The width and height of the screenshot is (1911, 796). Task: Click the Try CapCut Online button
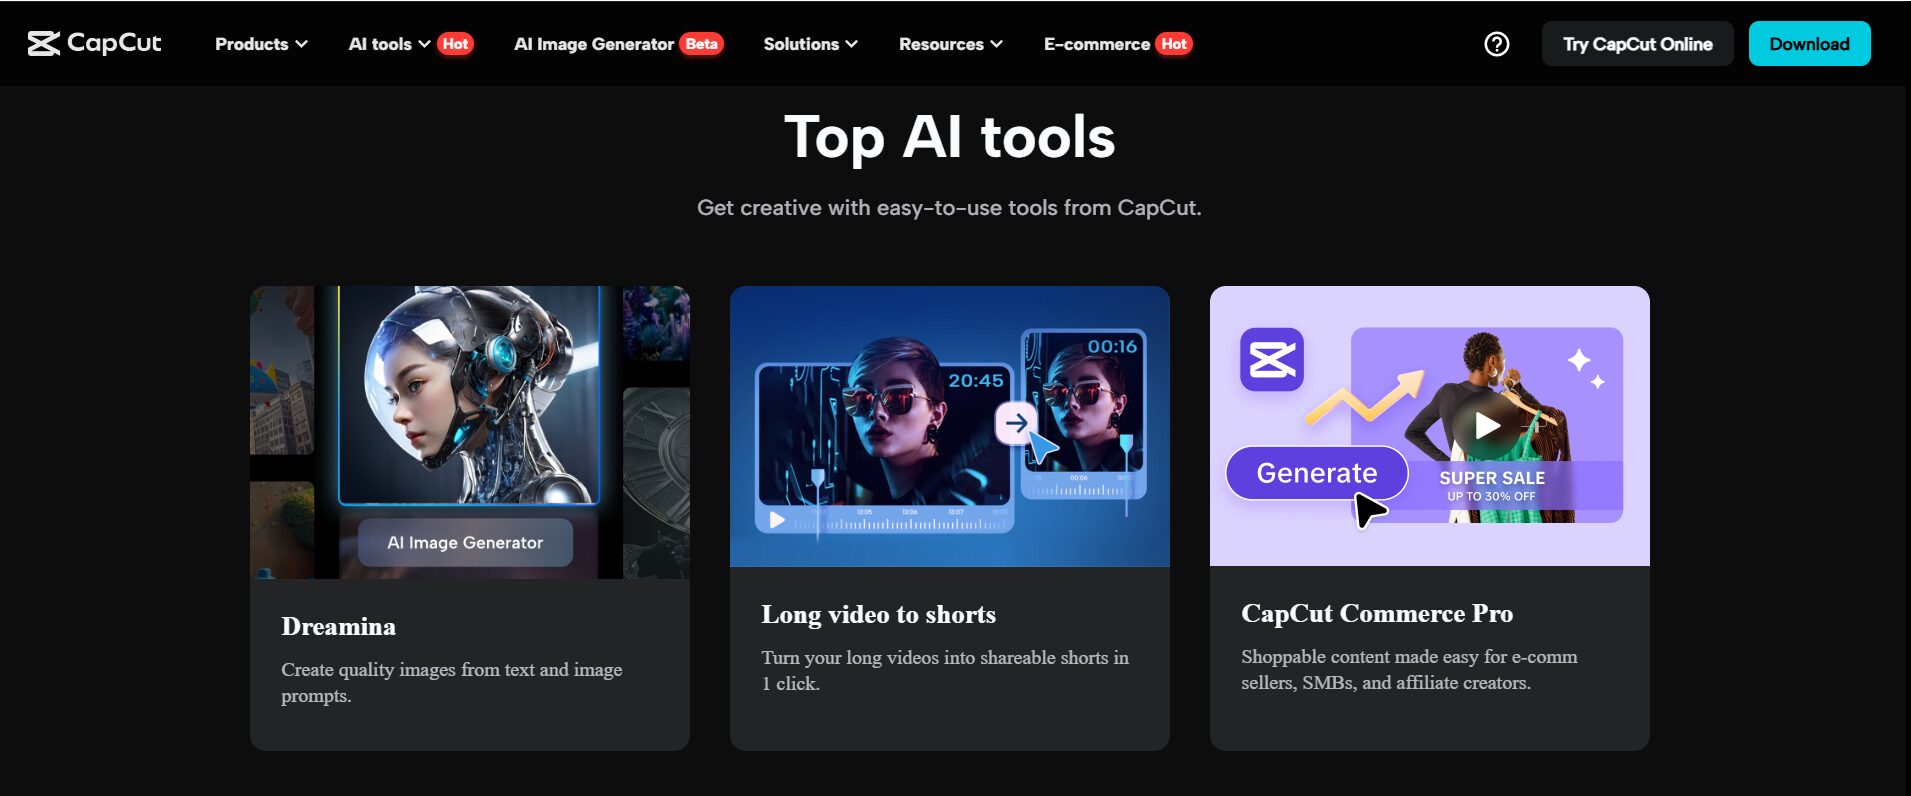1637,44
